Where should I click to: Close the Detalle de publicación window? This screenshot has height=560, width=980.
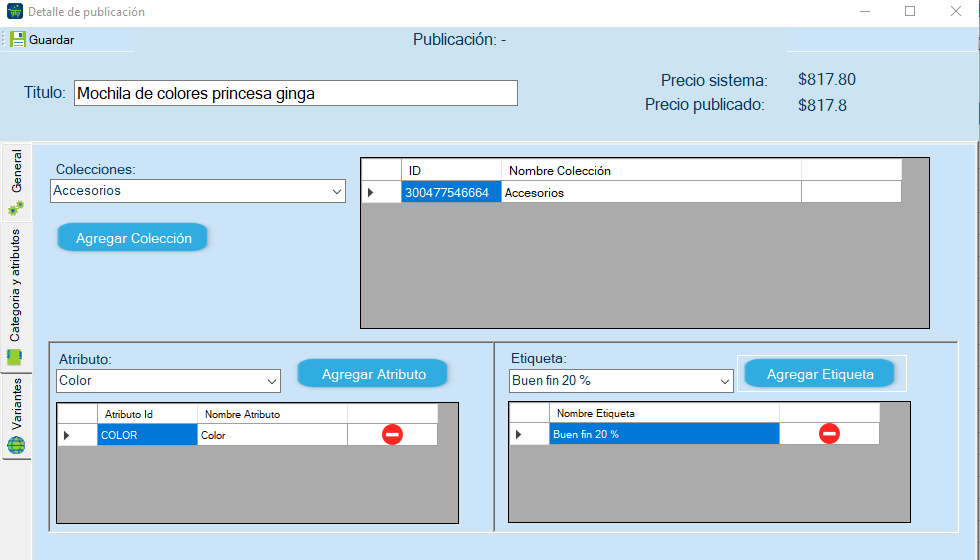coord(956,11)
